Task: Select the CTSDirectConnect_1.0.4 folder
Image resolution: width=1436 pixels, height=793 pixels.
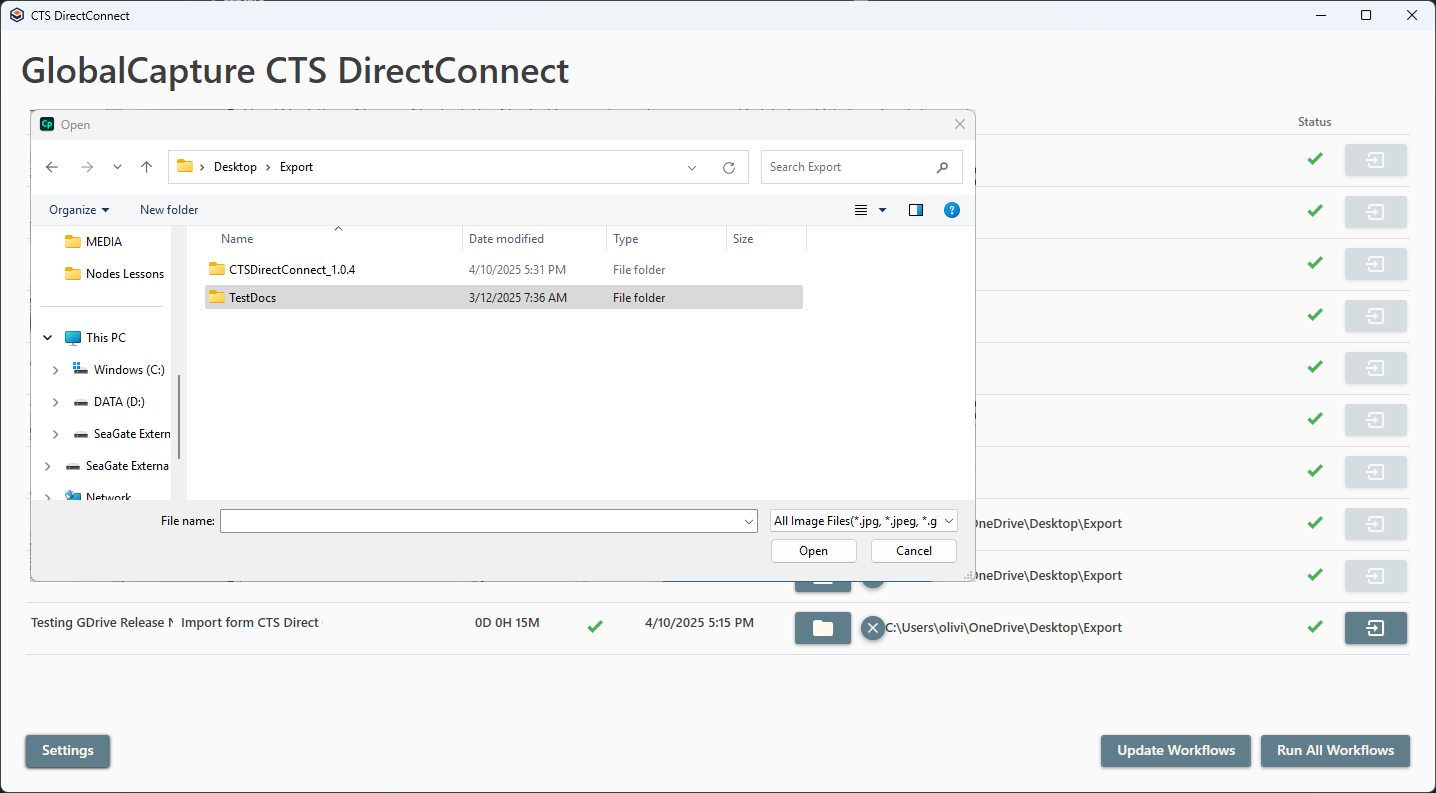Action: coord(291,270)
